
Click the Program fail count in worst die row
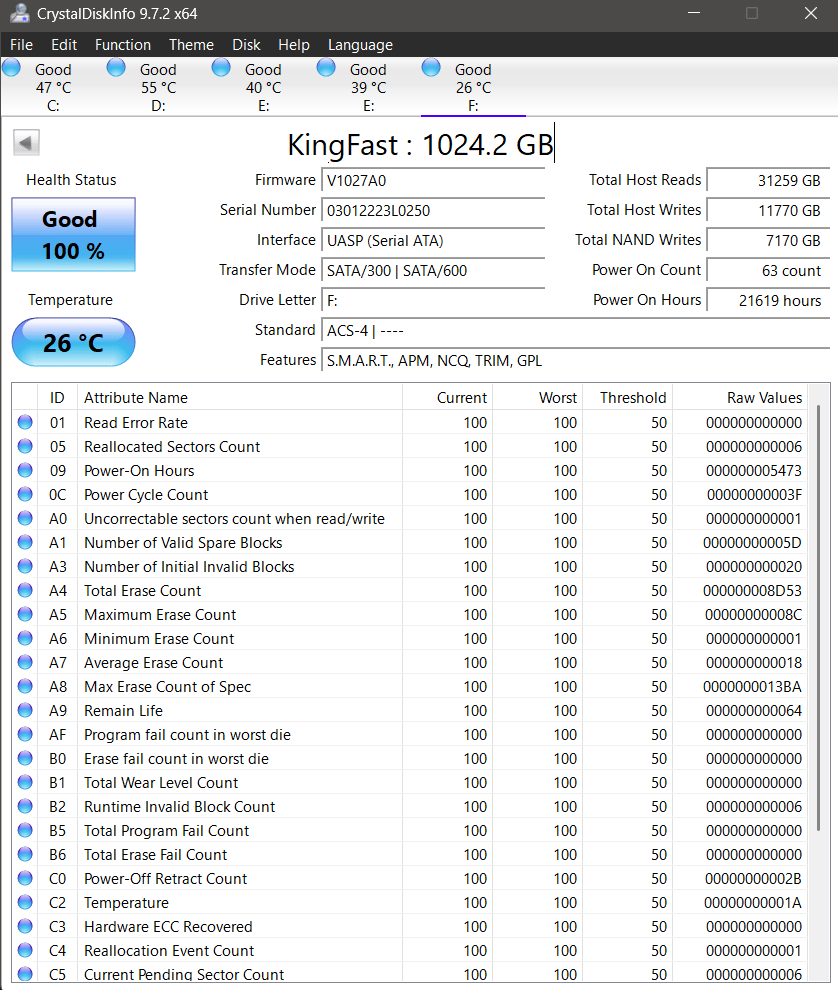[410, 734]
